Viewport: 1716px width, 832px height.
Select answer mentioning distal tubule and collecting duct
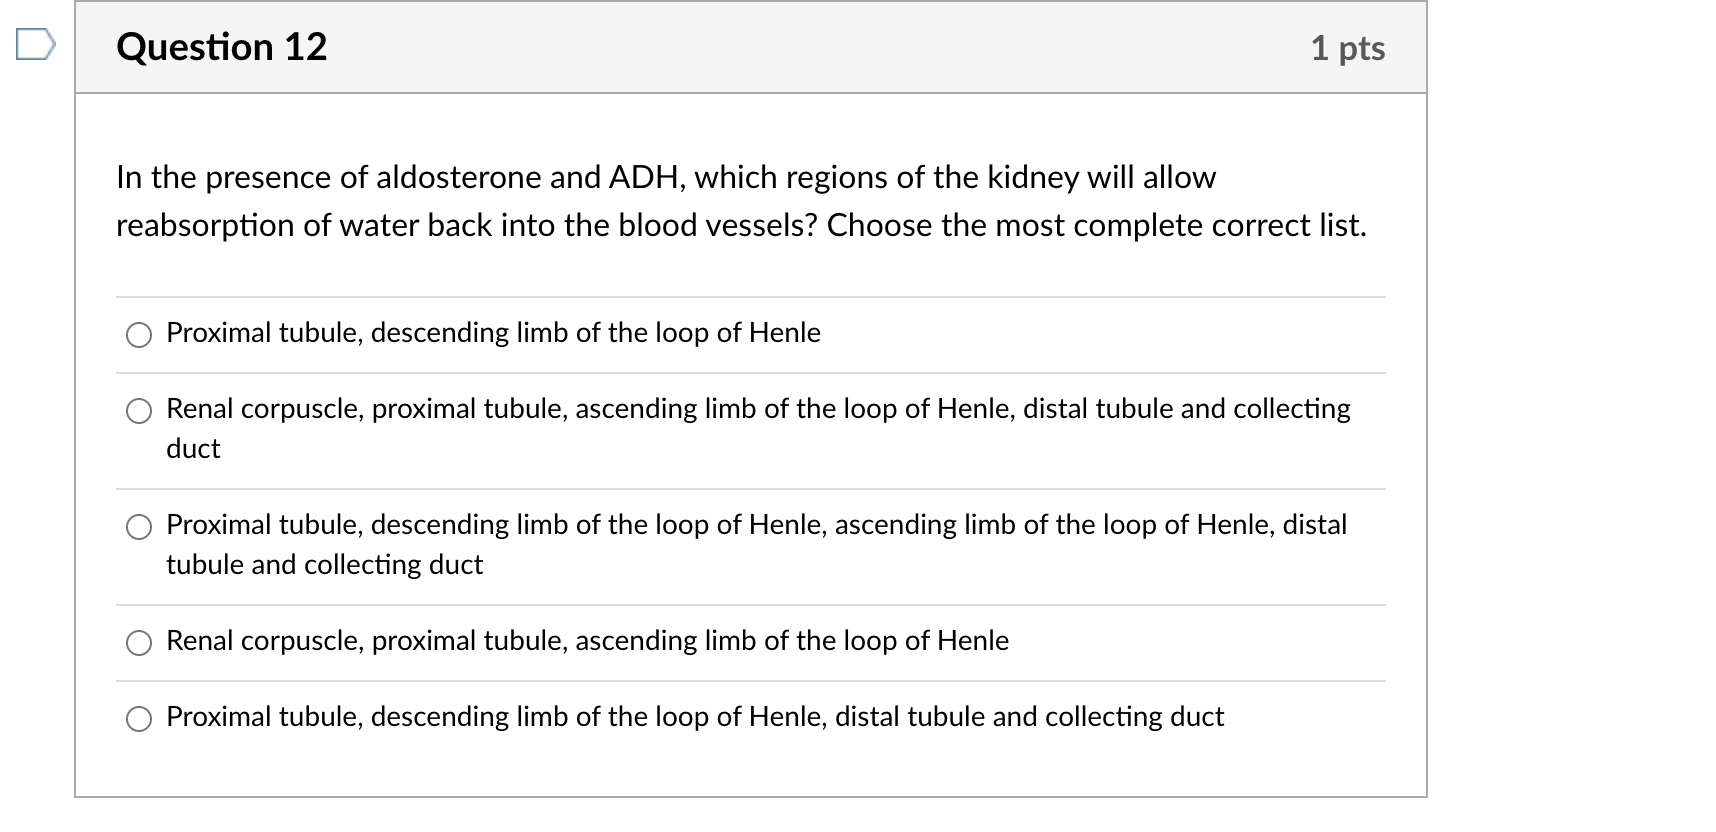(693, 717)
